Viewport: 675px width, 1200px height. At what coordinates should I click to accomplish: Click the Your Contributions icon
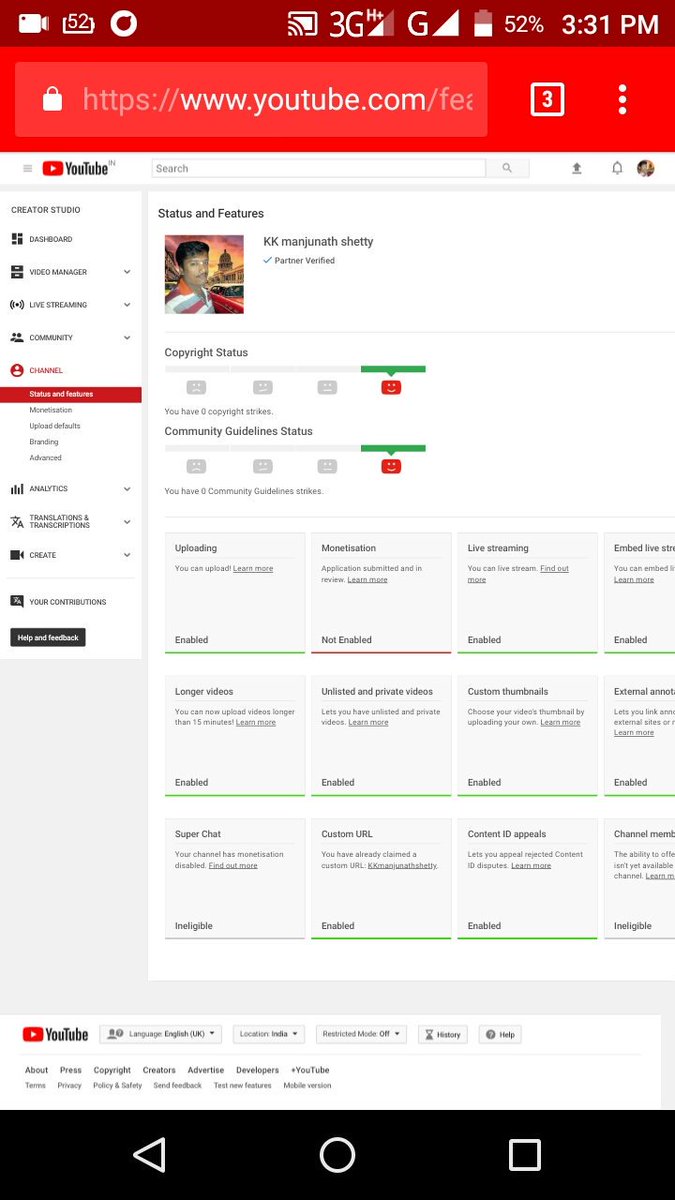[x=17, y=602]
